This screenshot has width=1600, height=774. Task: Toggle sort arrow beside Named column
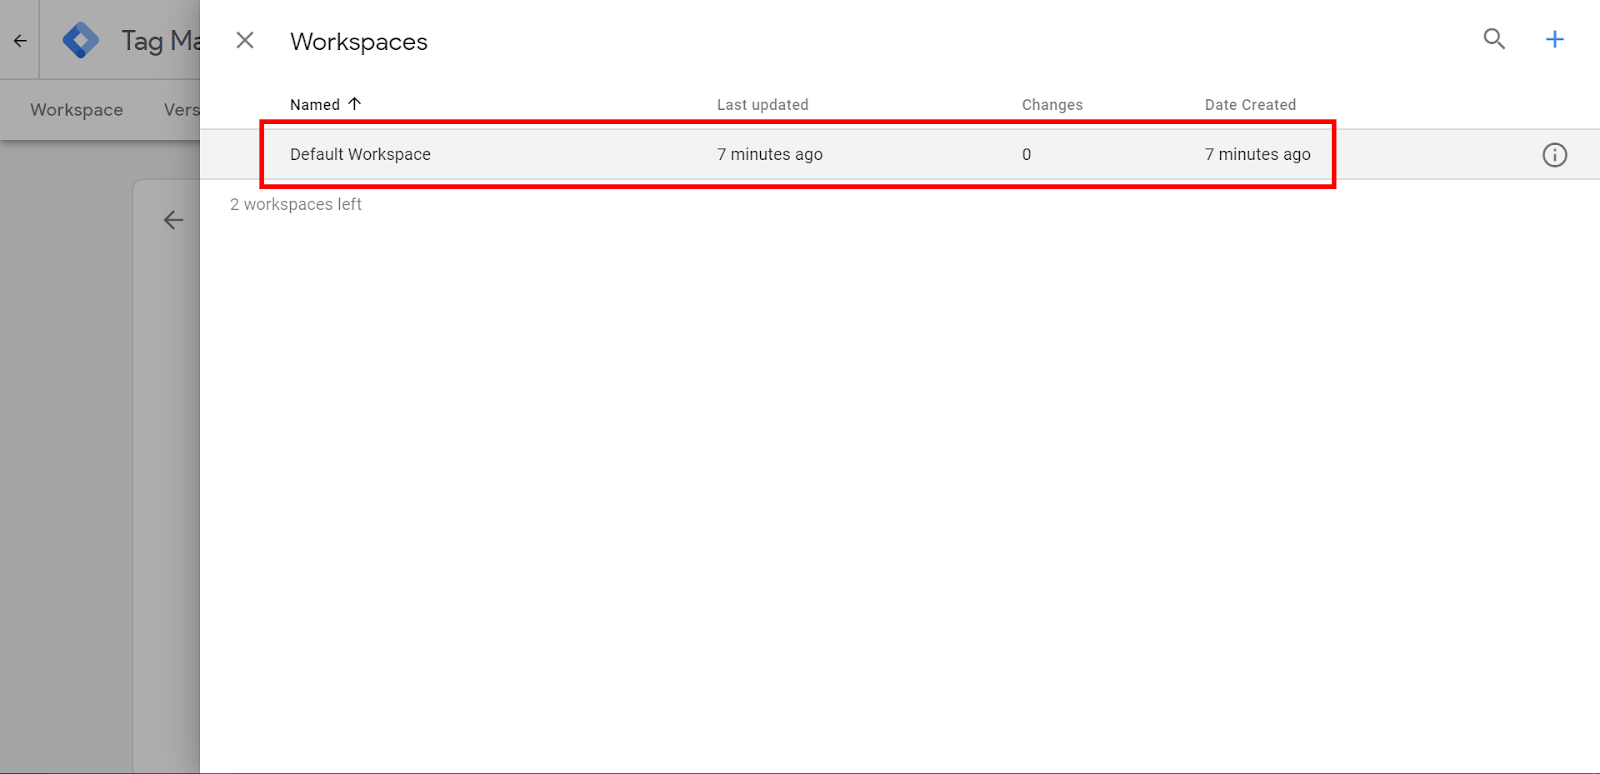point(355,104)
